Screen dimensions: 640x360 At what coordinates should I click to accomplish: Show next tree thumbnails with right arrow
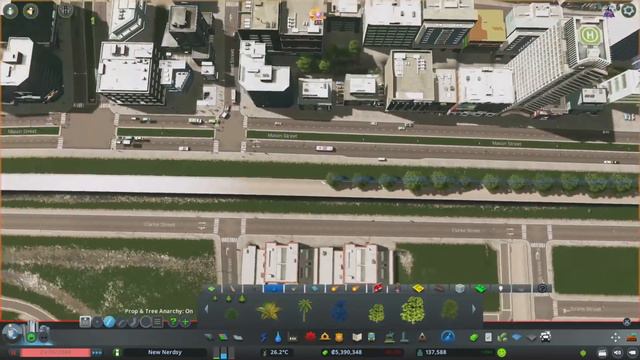(x=473, y=309)
